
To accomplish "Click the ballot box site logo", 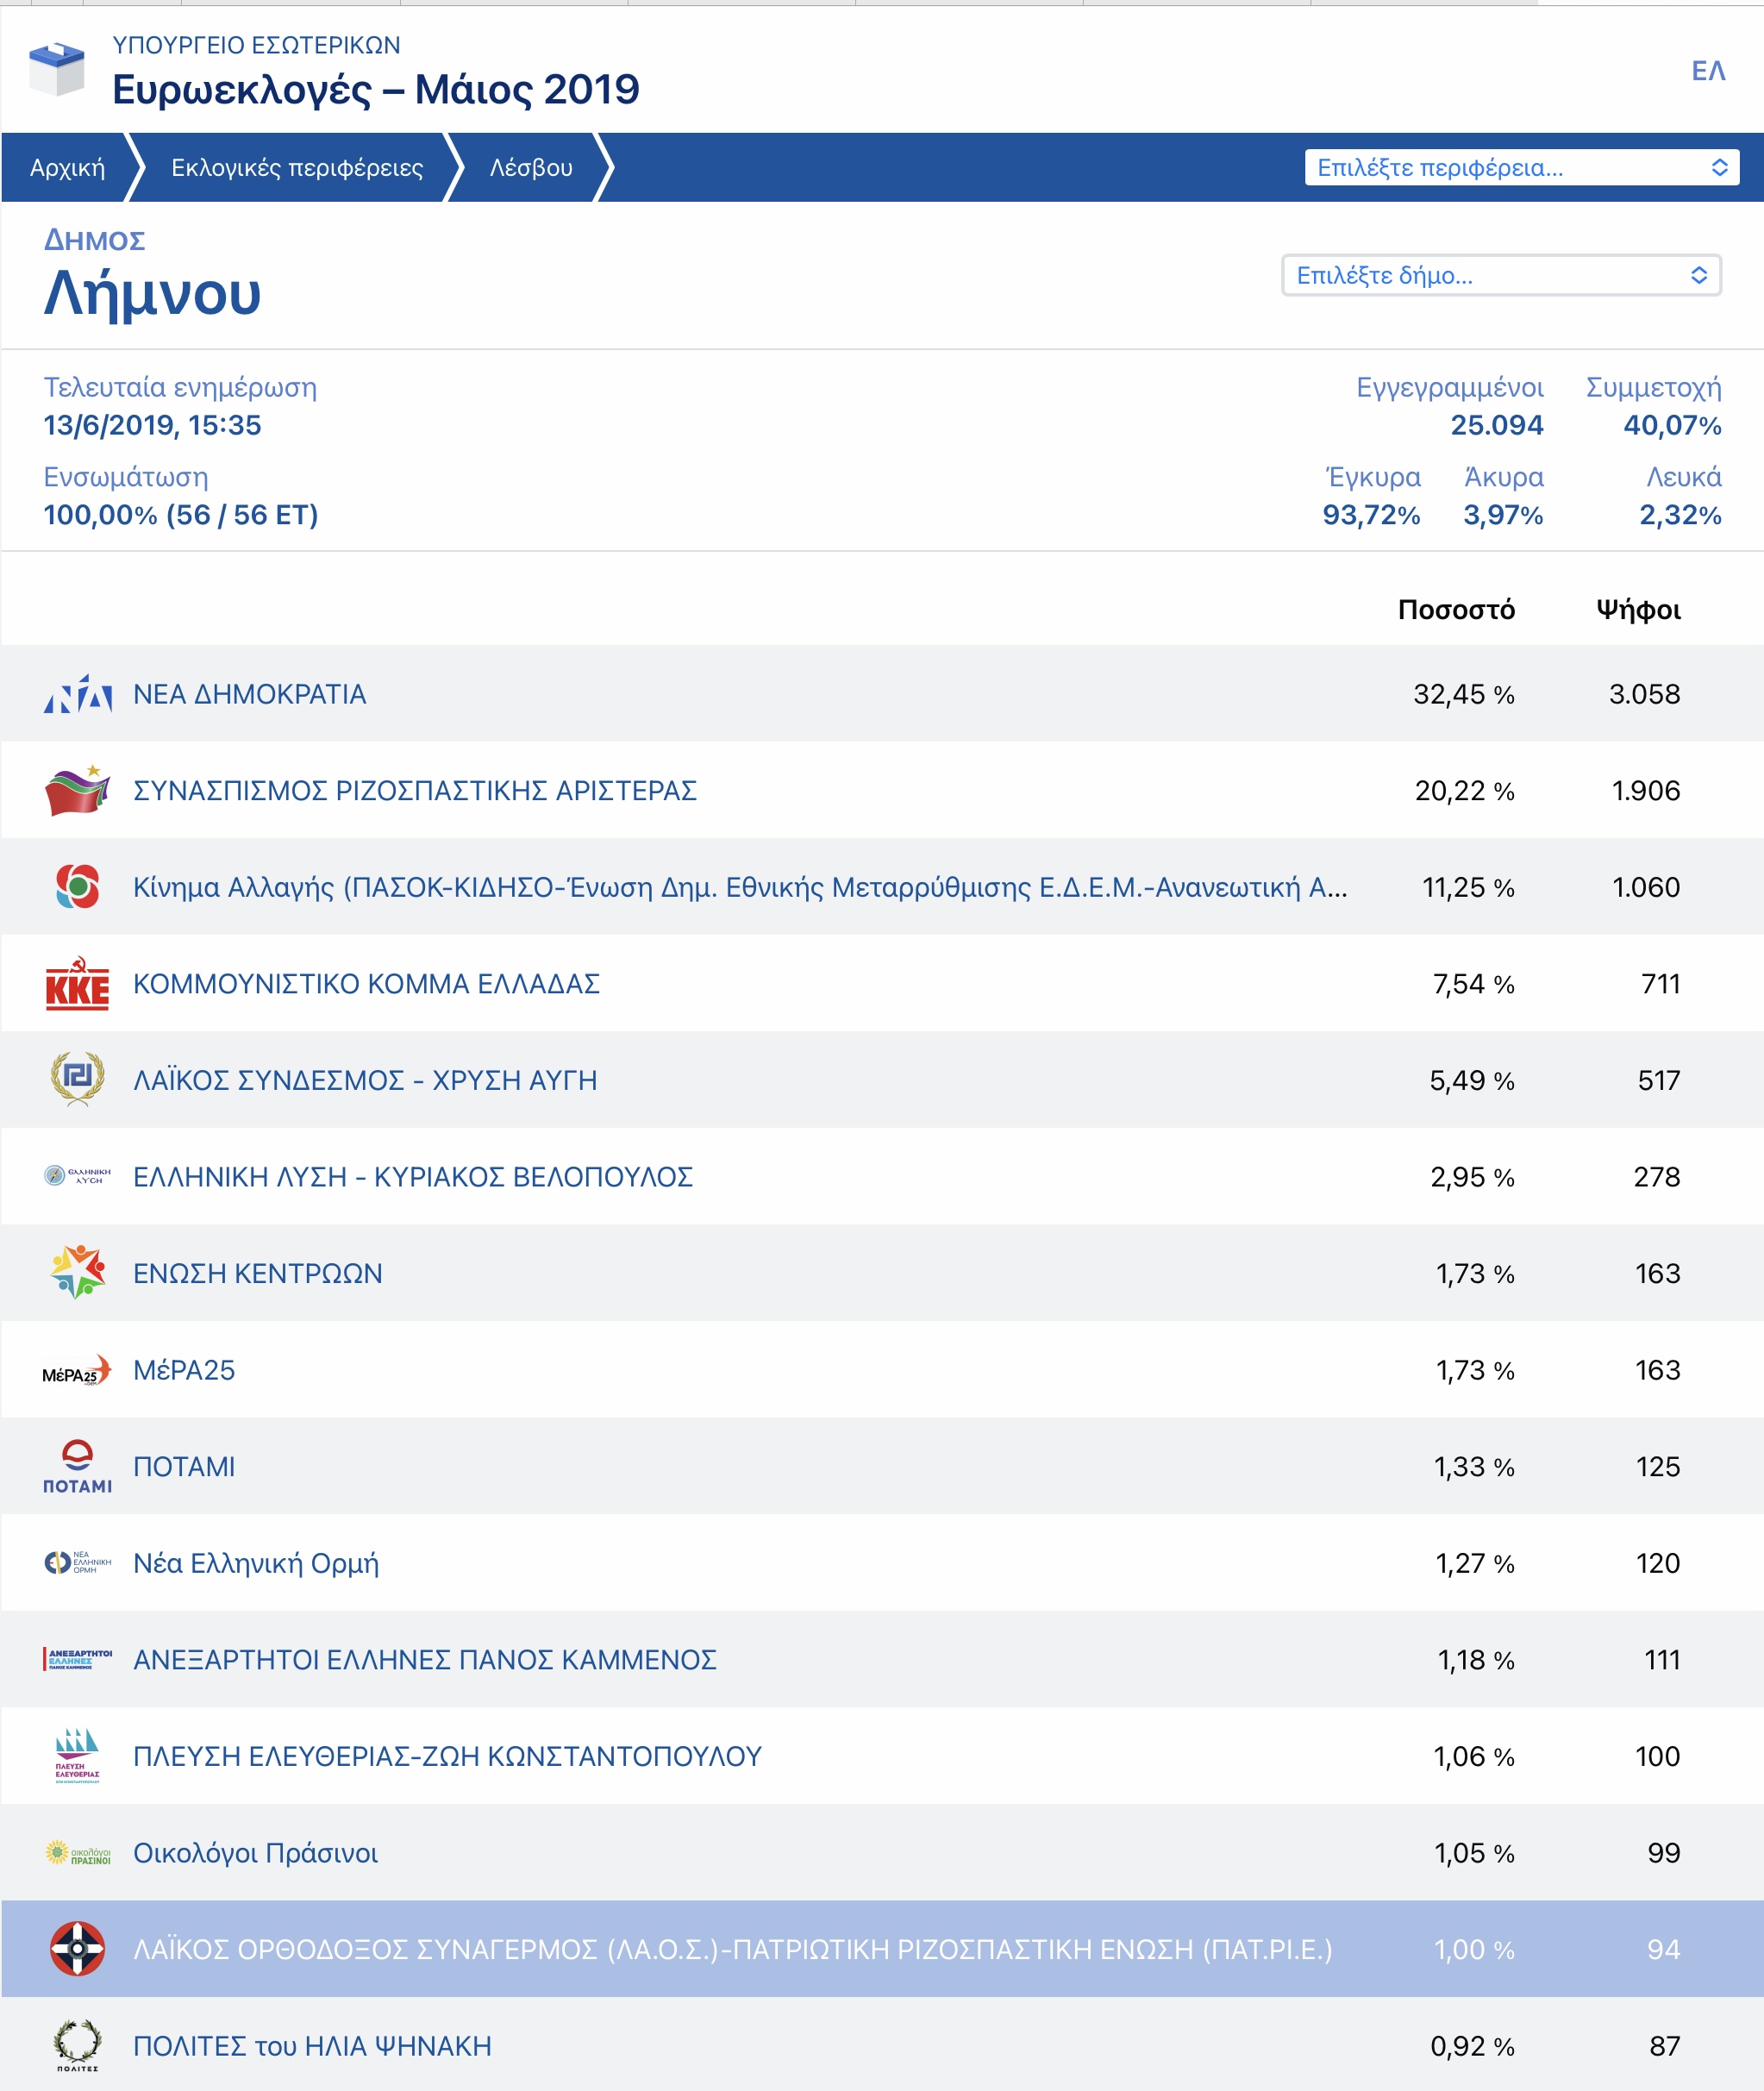I will click(57, 69).
